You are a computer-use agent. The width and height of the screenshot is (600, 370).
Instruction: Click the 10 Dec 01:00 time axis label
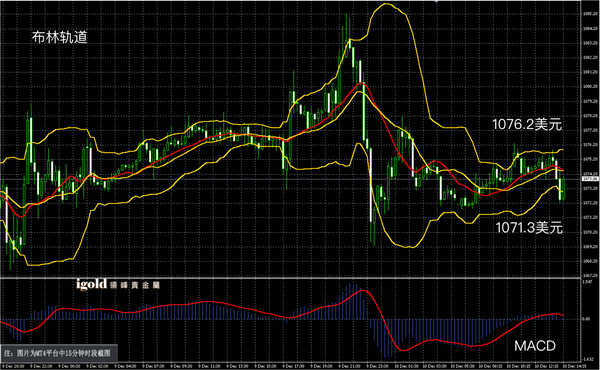(405, 366)
